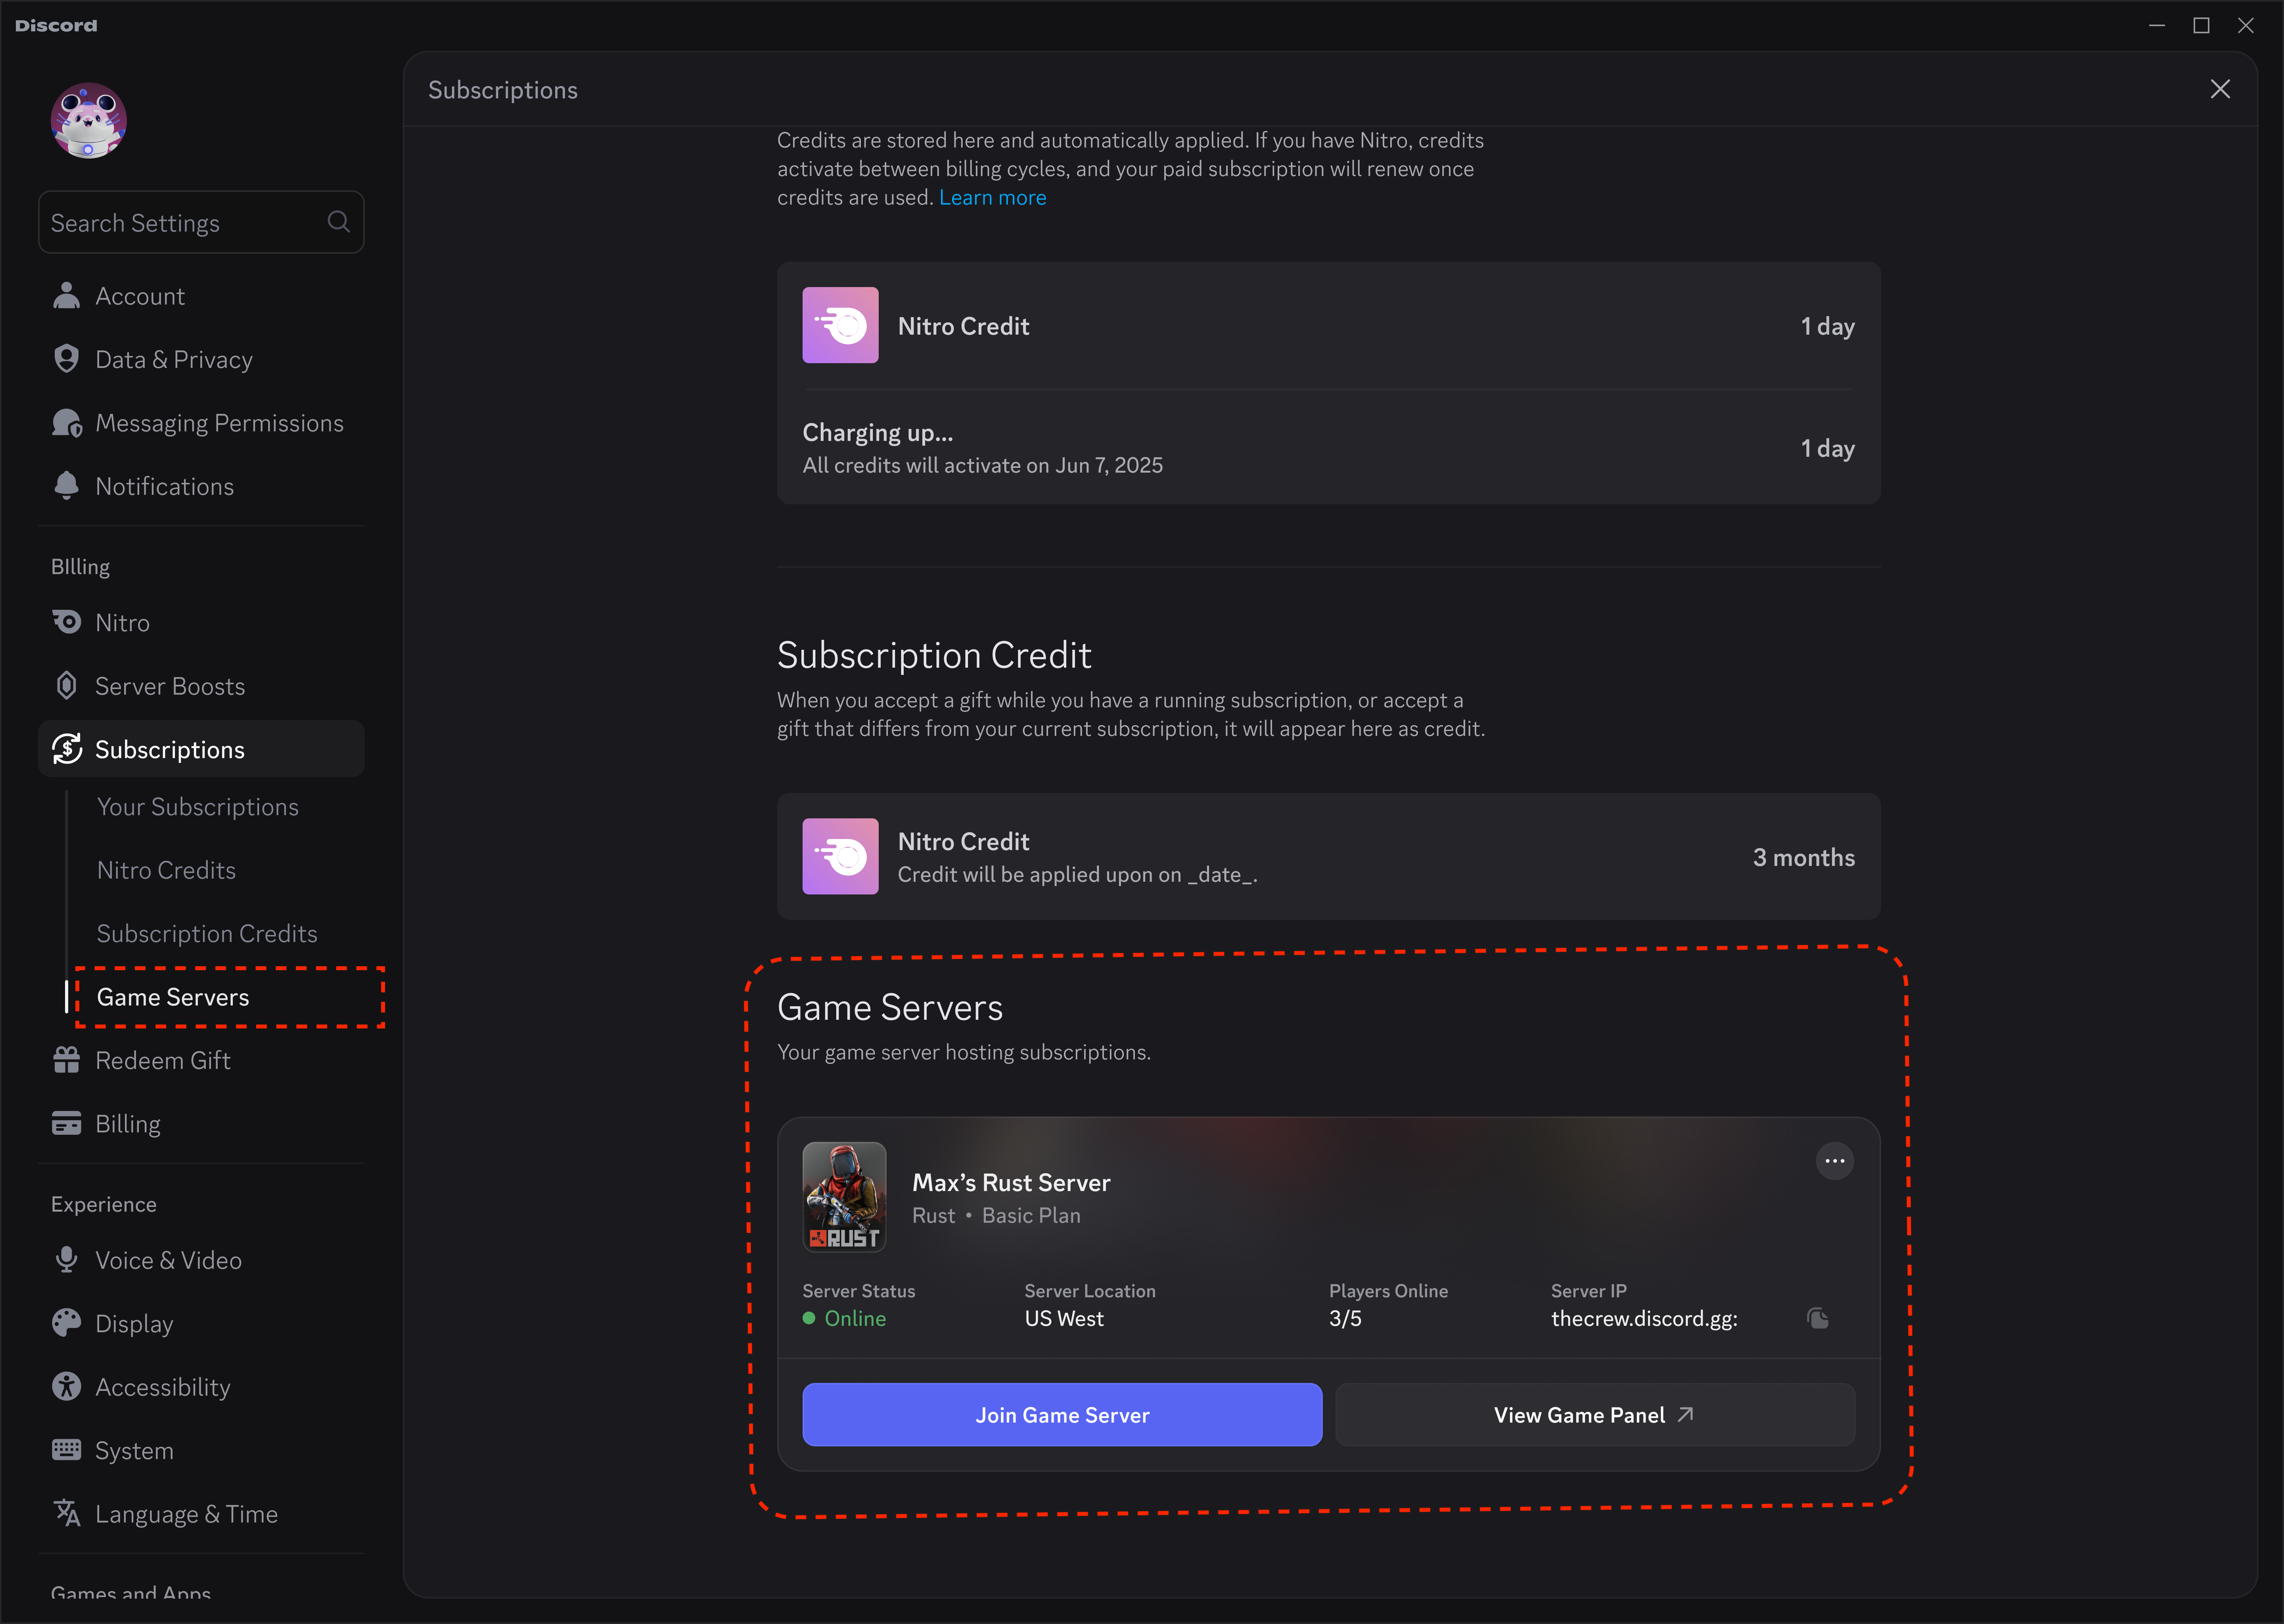Open Data & Privacy settings
The image size is (2284, 1624).
pos(201,359)
